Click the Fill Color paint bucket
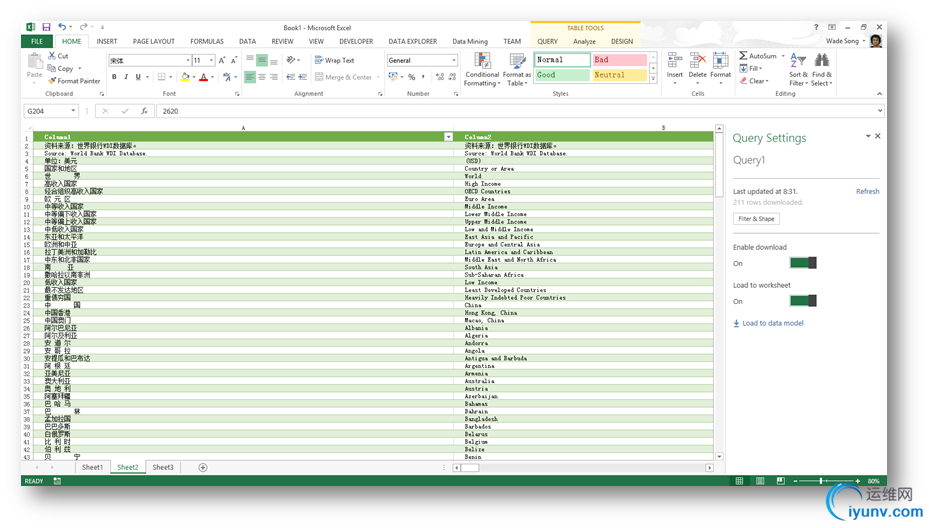 pyautogui.click(x=185, y=77)
